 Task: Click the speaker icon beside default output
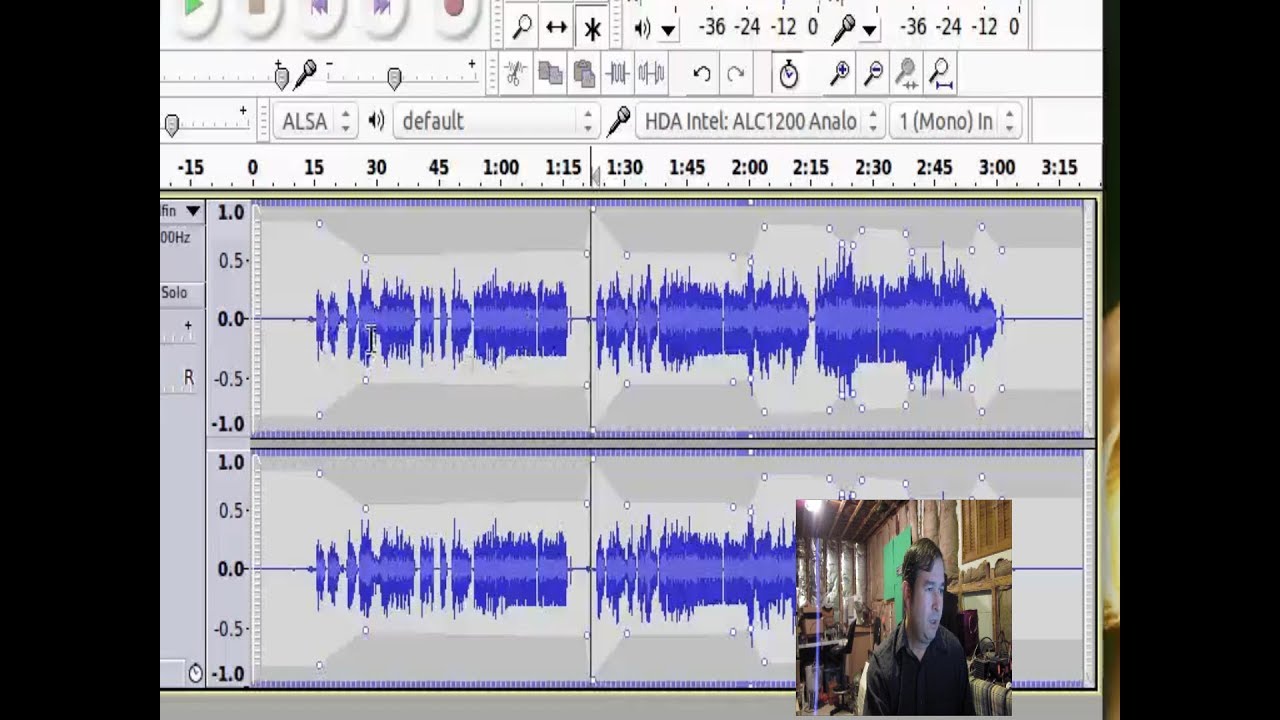(x=376, y=121)
